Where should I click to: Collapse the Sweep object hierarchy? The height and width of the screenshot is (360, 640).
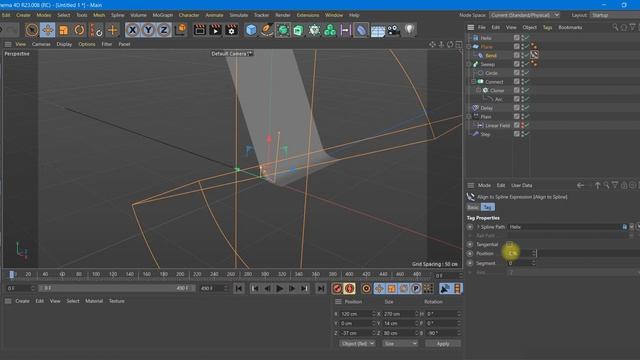(x=469, y=64)
